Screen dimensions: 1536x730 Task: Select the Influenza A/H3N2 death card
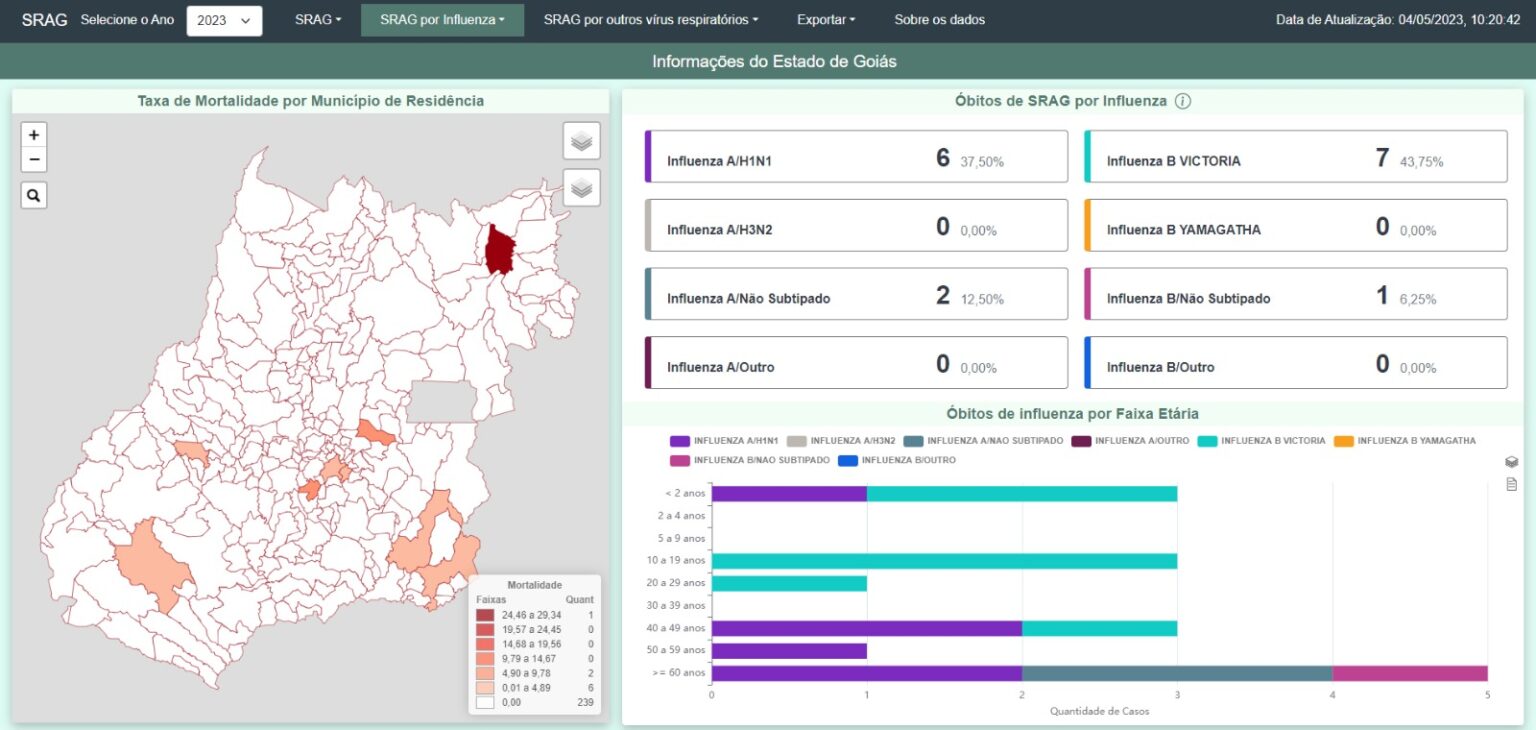(x=856, y=226)
